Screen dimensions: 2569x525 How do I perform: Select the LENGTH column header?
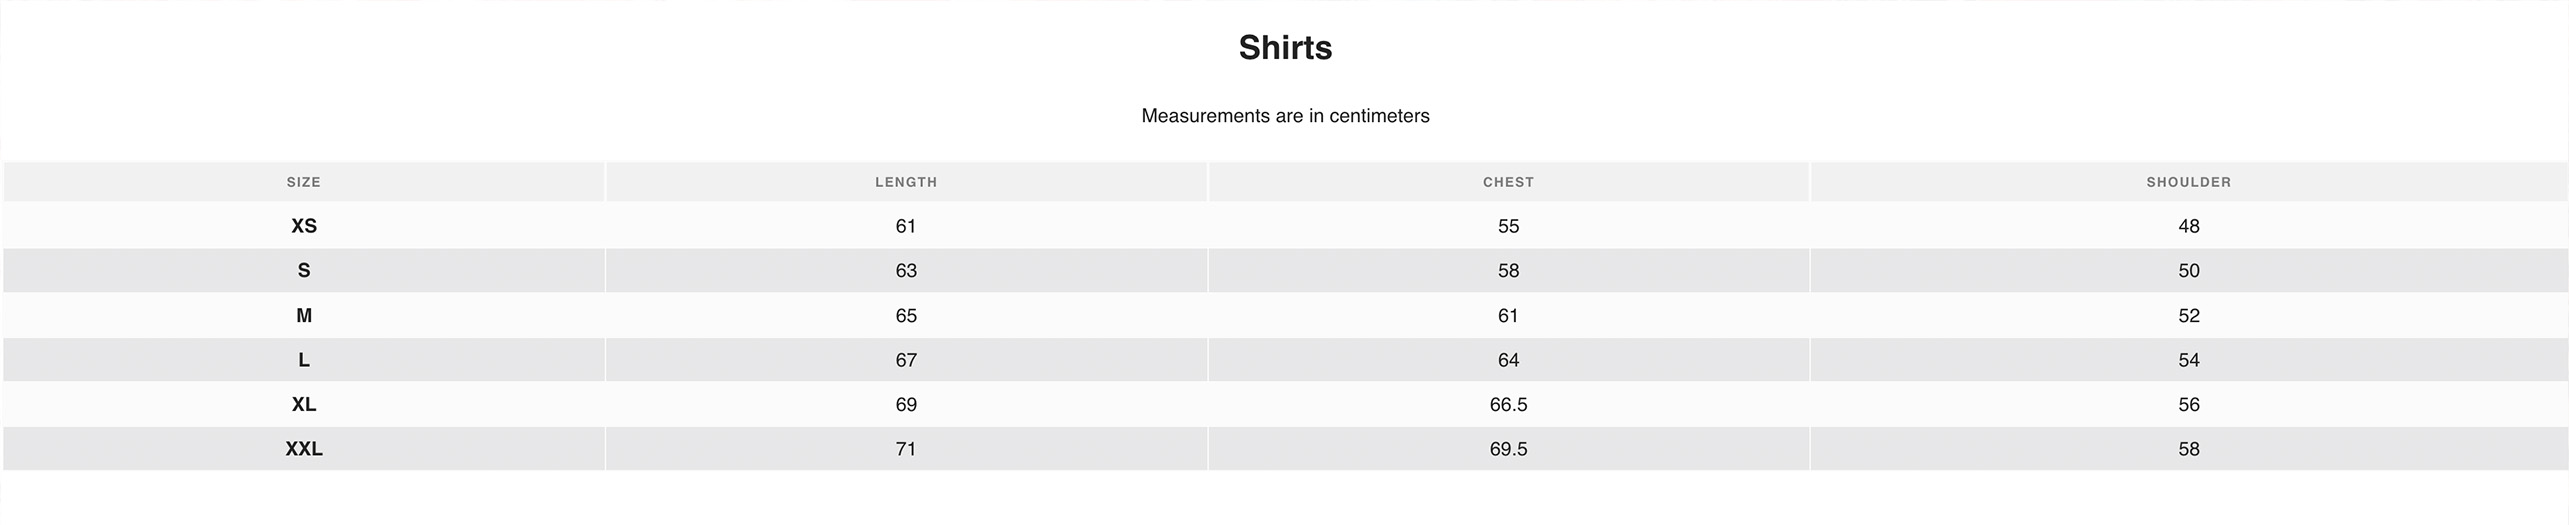pyautogui.click(x=906, y=182)
